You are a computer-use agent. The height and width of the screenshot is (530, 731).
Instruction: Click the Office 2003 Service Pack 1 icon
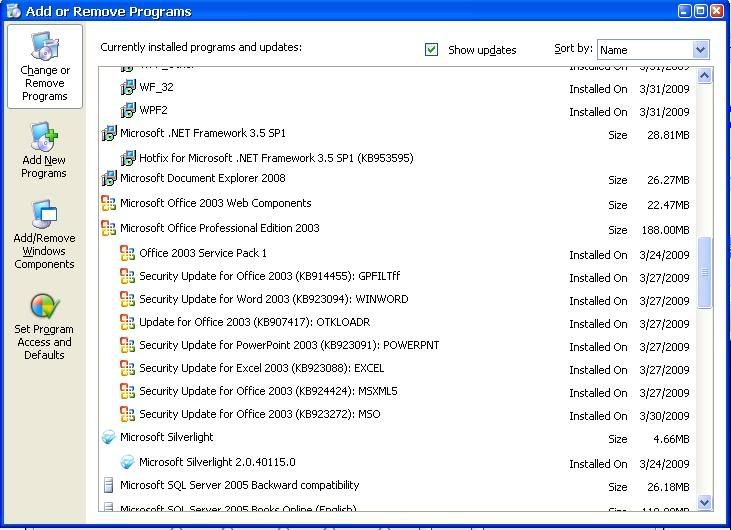tap(127, 253)
